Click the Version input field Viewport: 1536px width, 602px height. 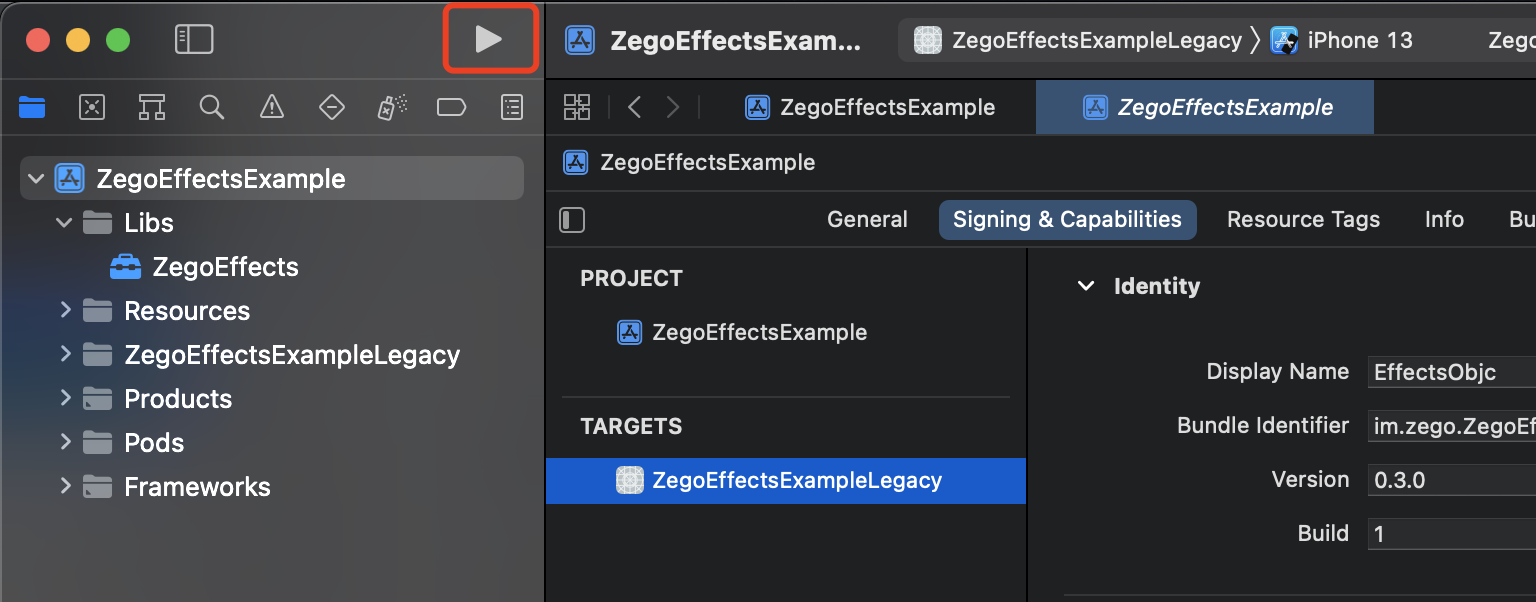tap(1452, 480)
